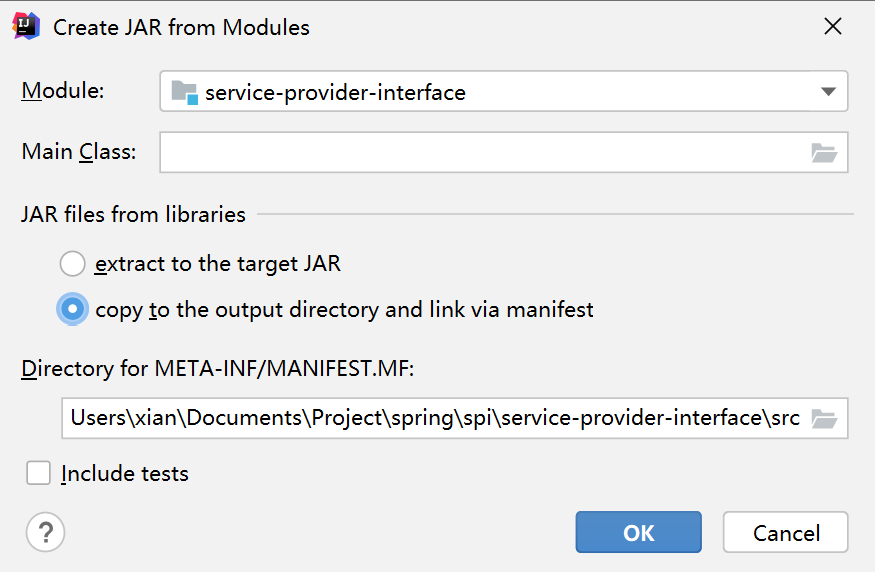Click the 'JAR files from libraries' section header
Image resolution: width=875 pixels, height=572 pixels.
pos(133,214)
